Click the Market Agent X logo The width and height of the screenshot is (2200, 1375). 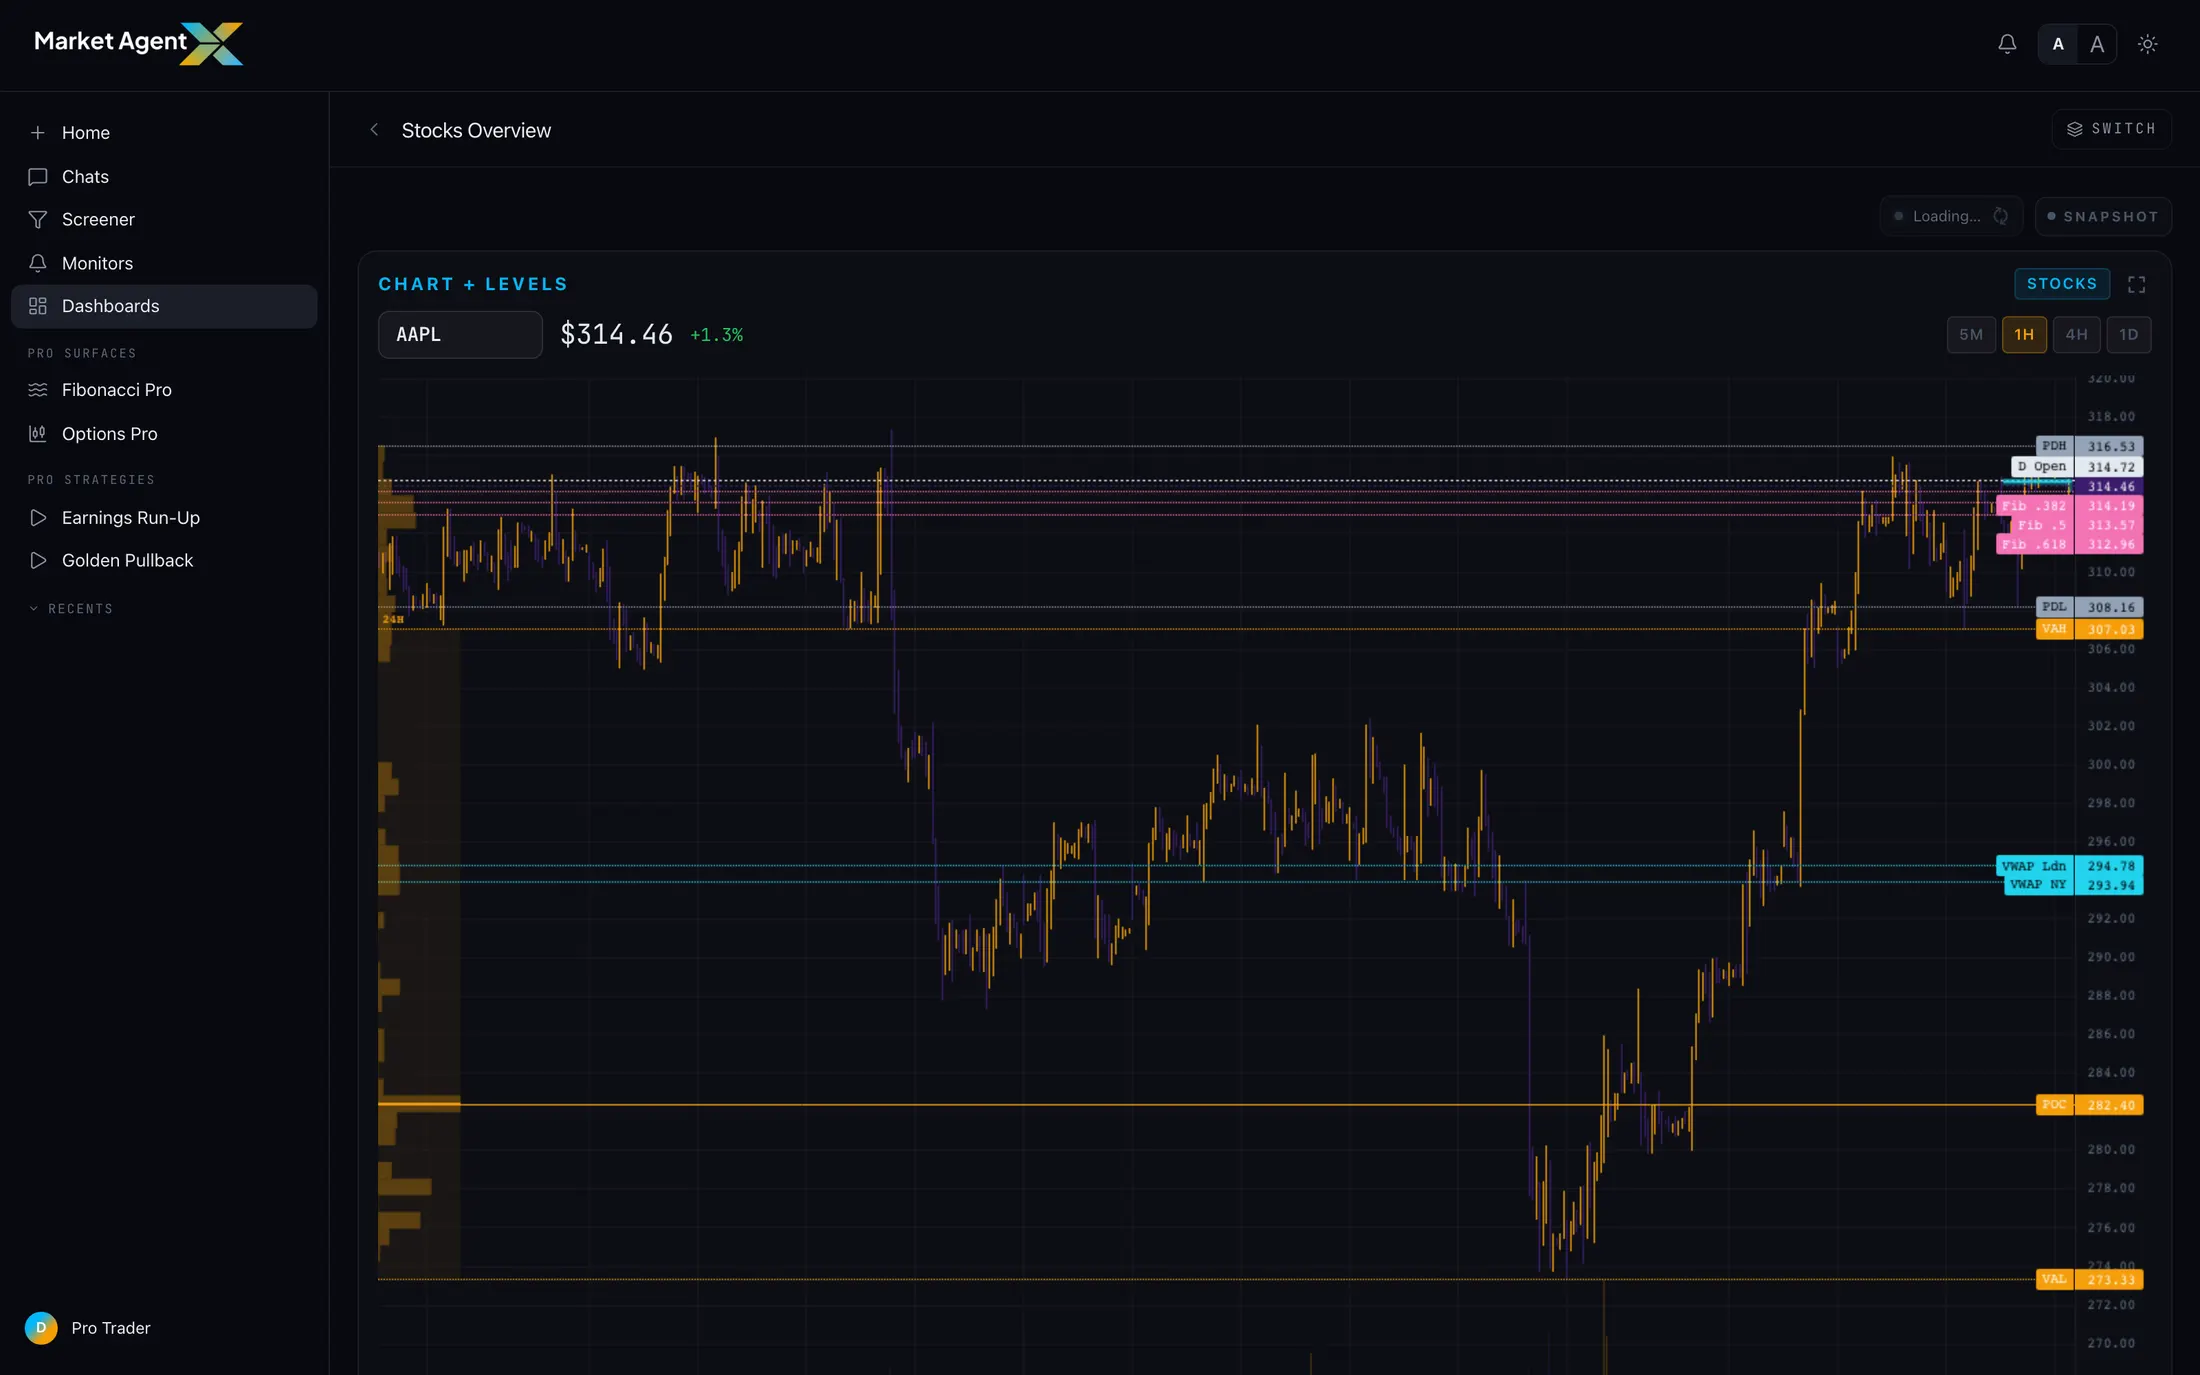138,43
